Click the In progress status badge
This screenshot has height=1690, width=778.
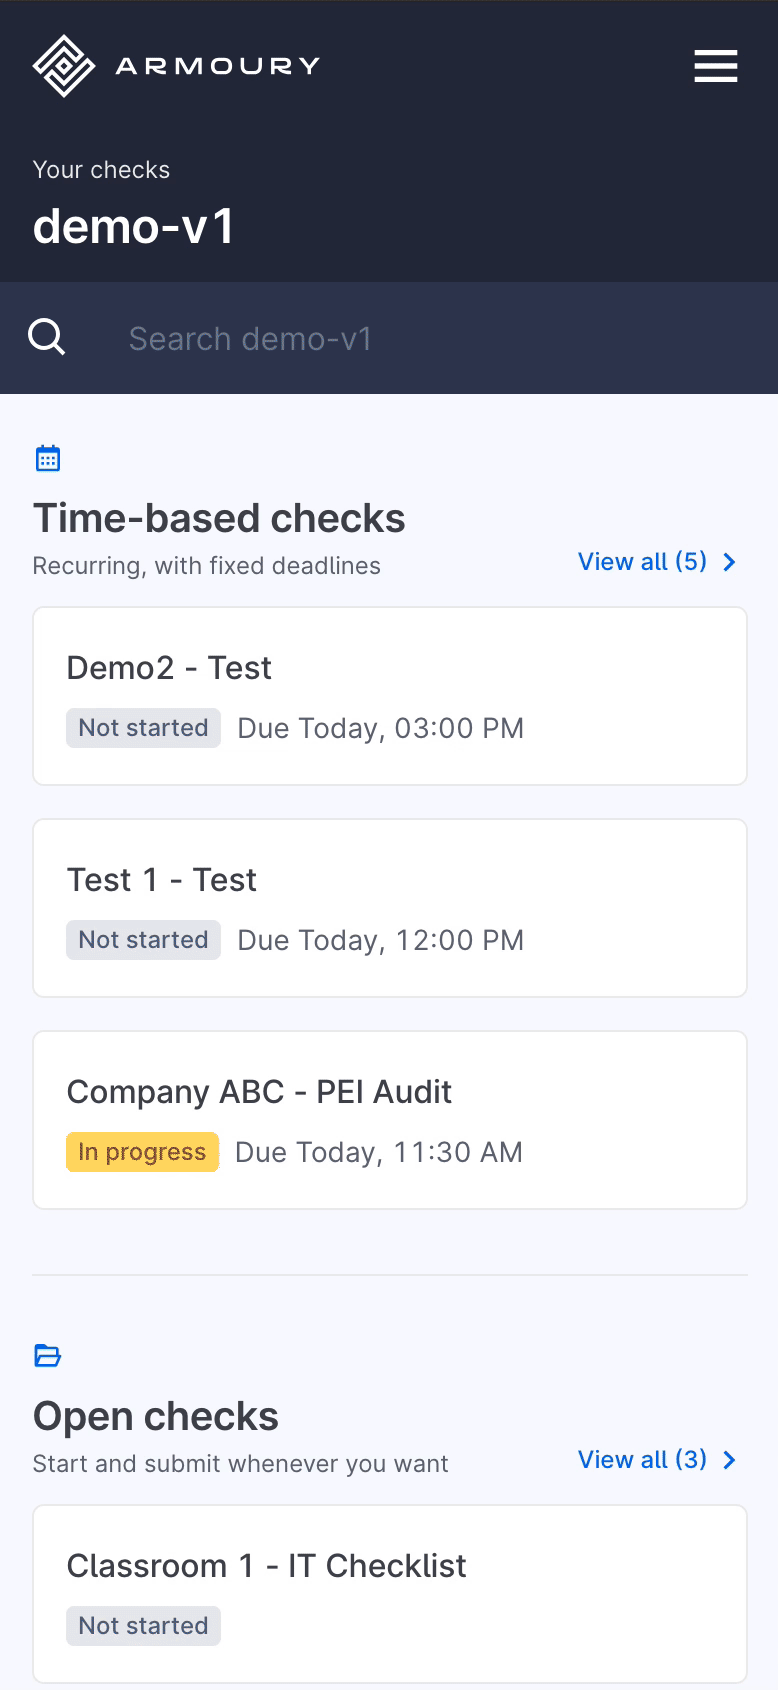[142, 1152]
